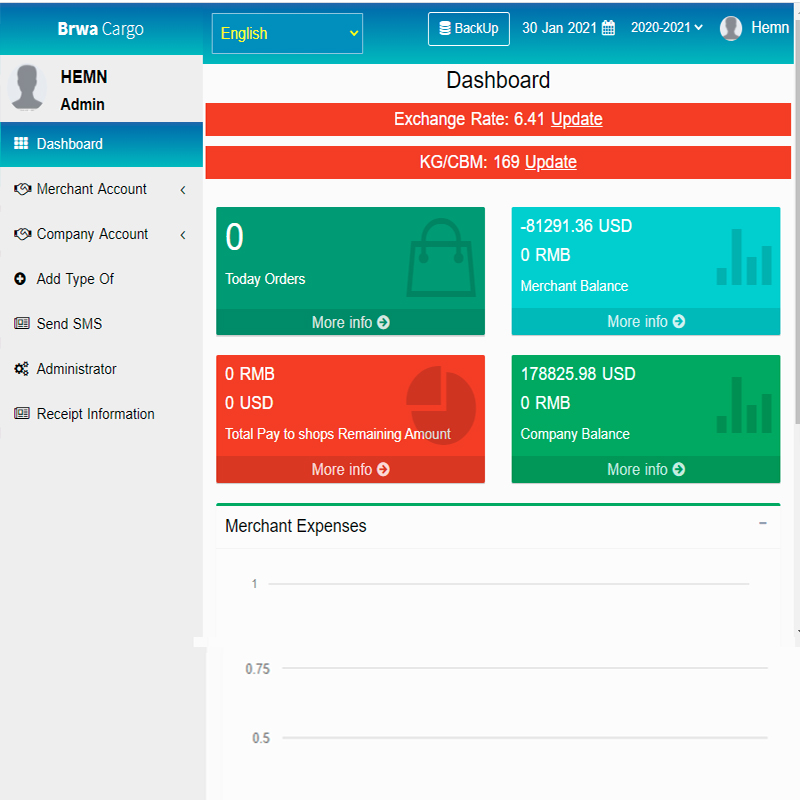Image resolution: width=800 pixels, height=800 pixels.
Task: Click the Administrator gears icon
Action: (21, 369)
